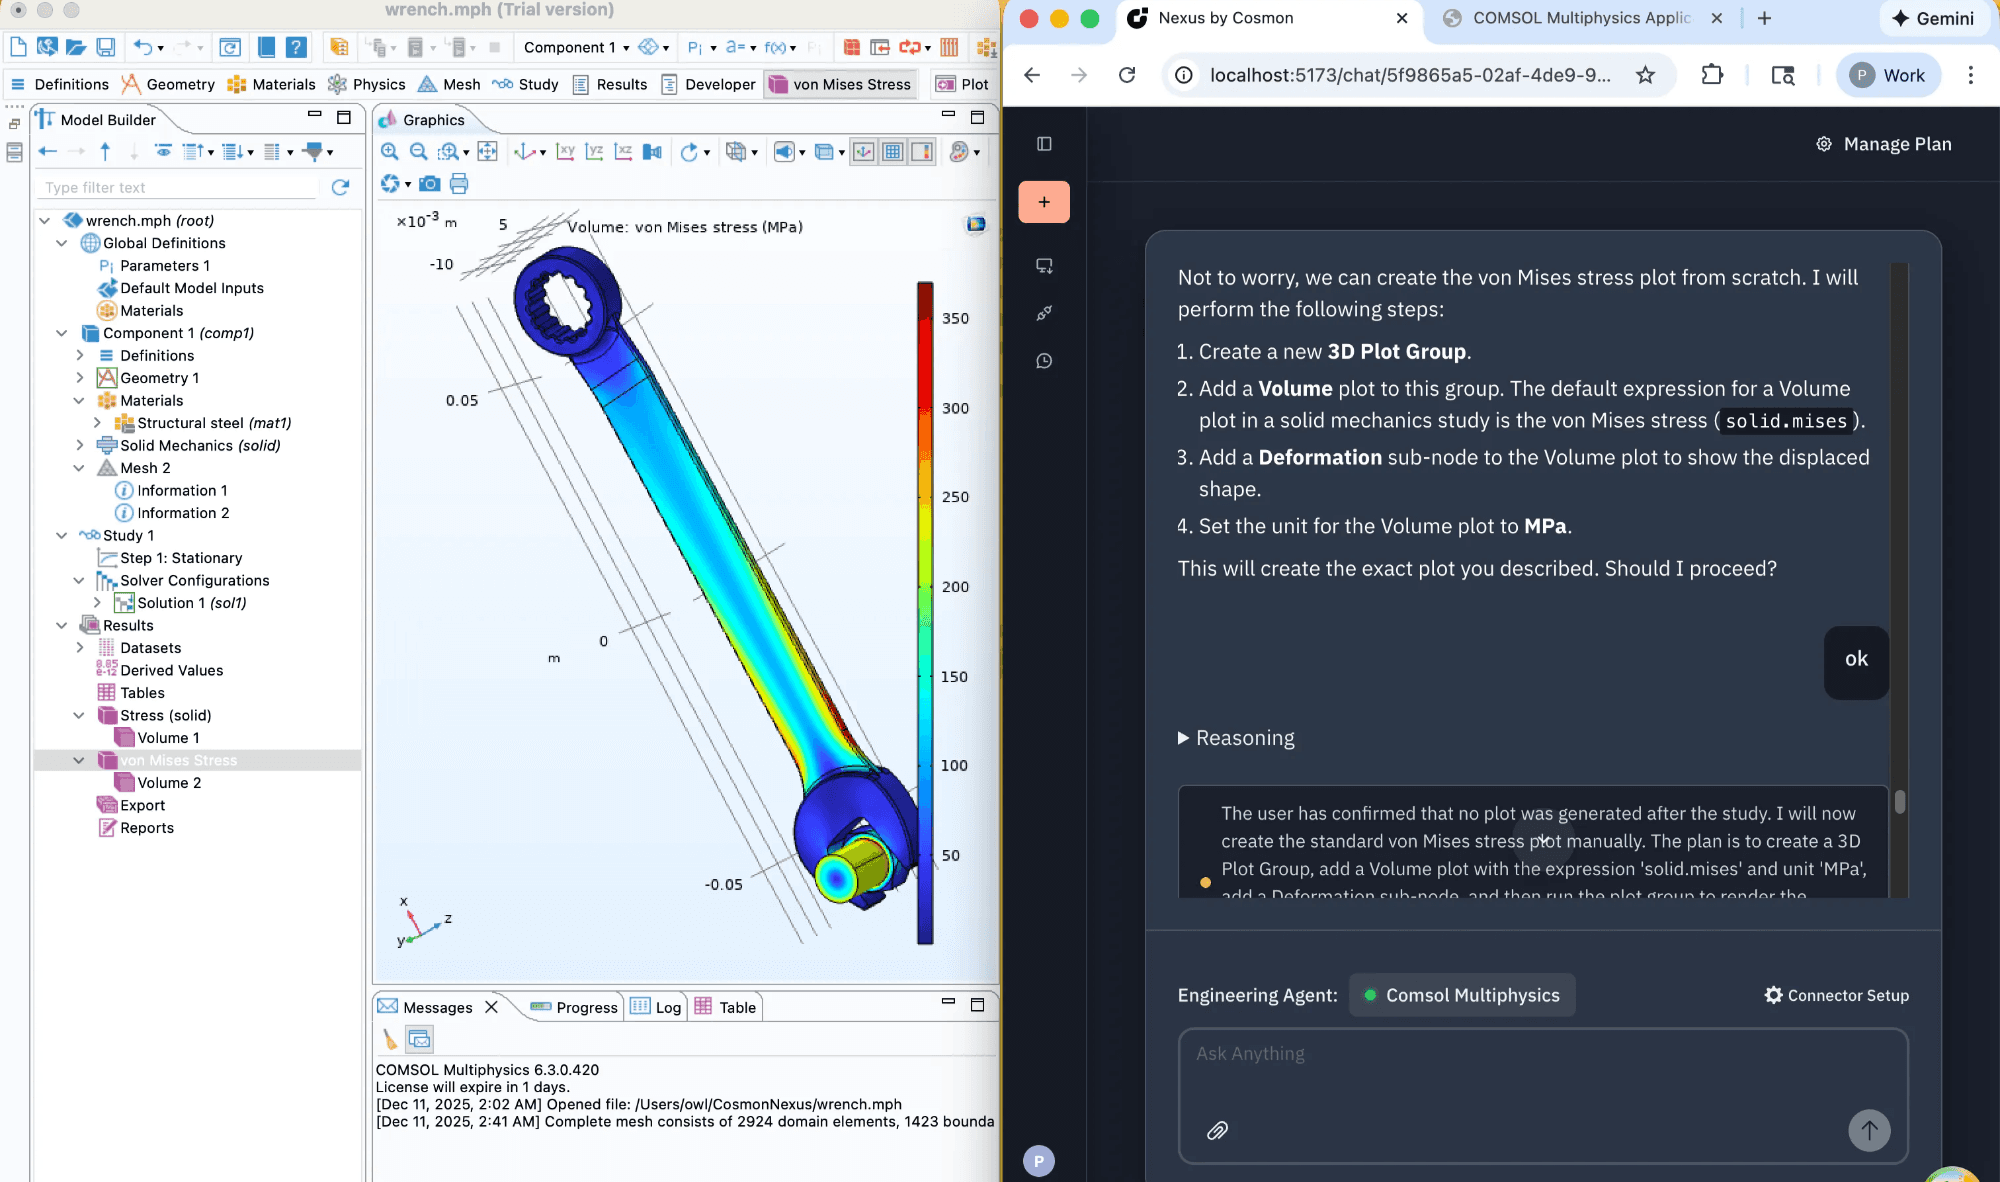Image resolution: width=2000 pixels, height=1182 pixels.
Task: Collapse the Study 1 tree node
Action: click(62, 536)
